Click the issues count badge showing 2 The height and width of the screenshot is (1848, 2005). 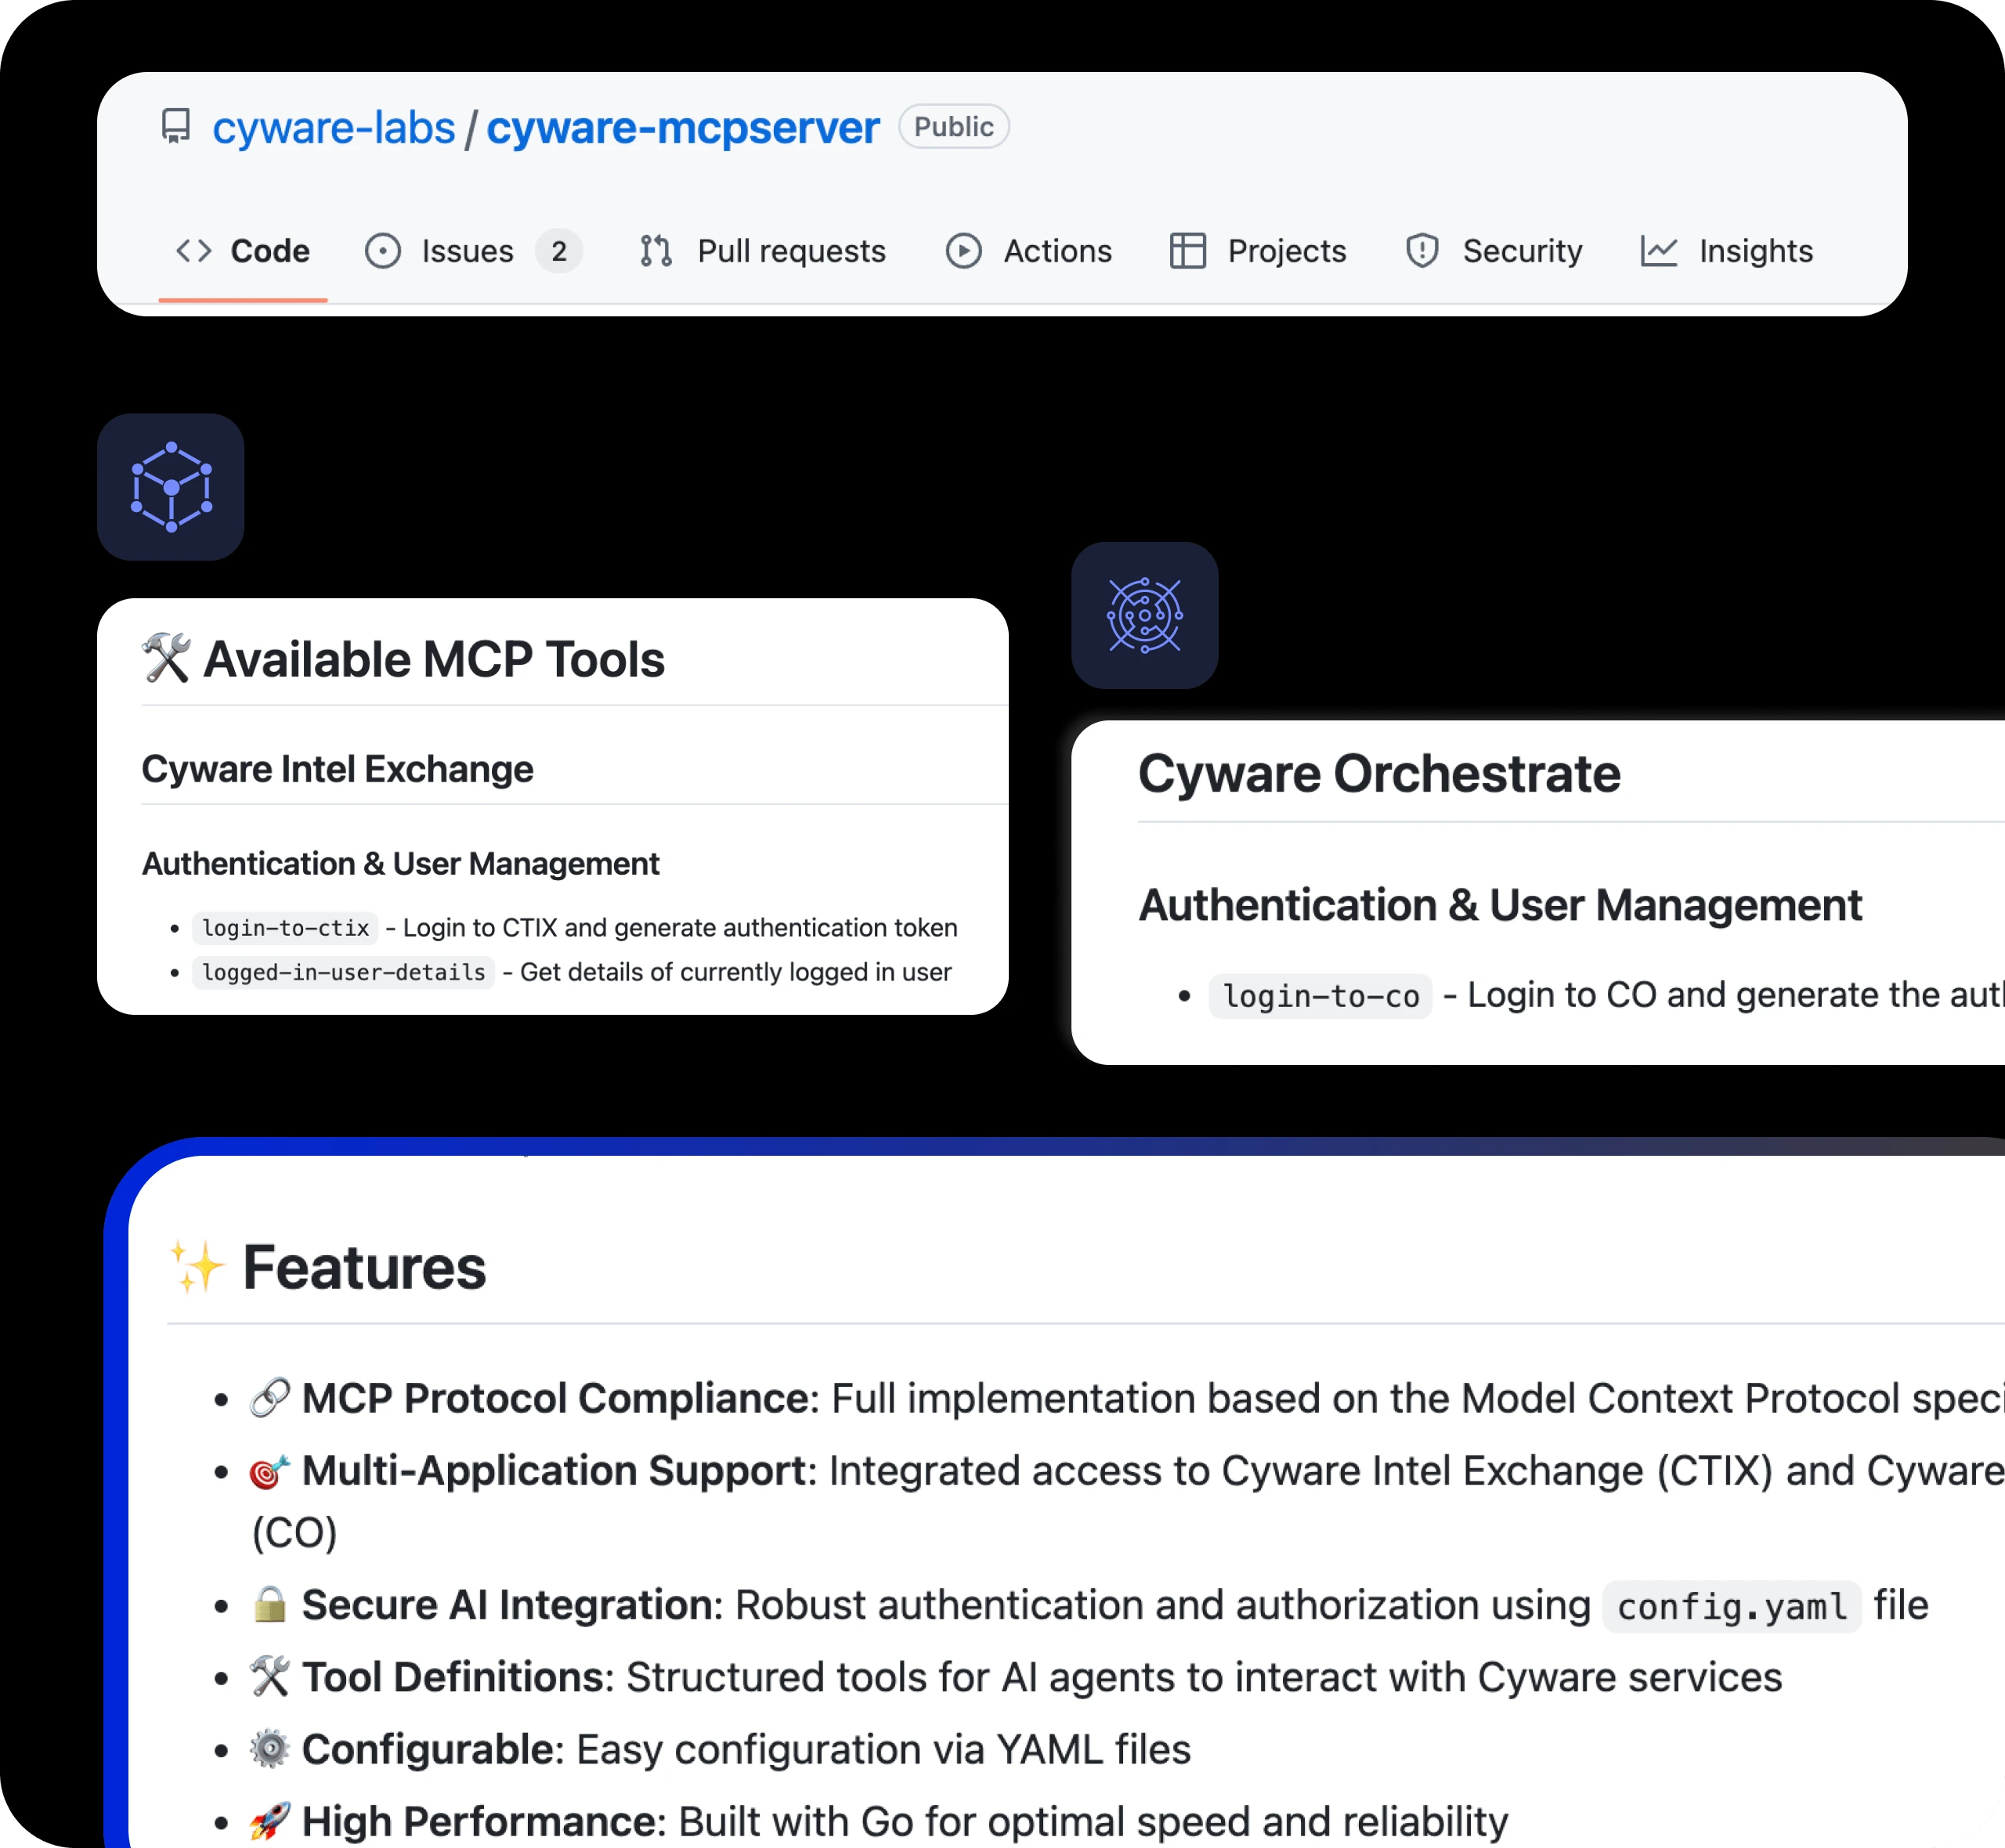(x=559, y=251)
